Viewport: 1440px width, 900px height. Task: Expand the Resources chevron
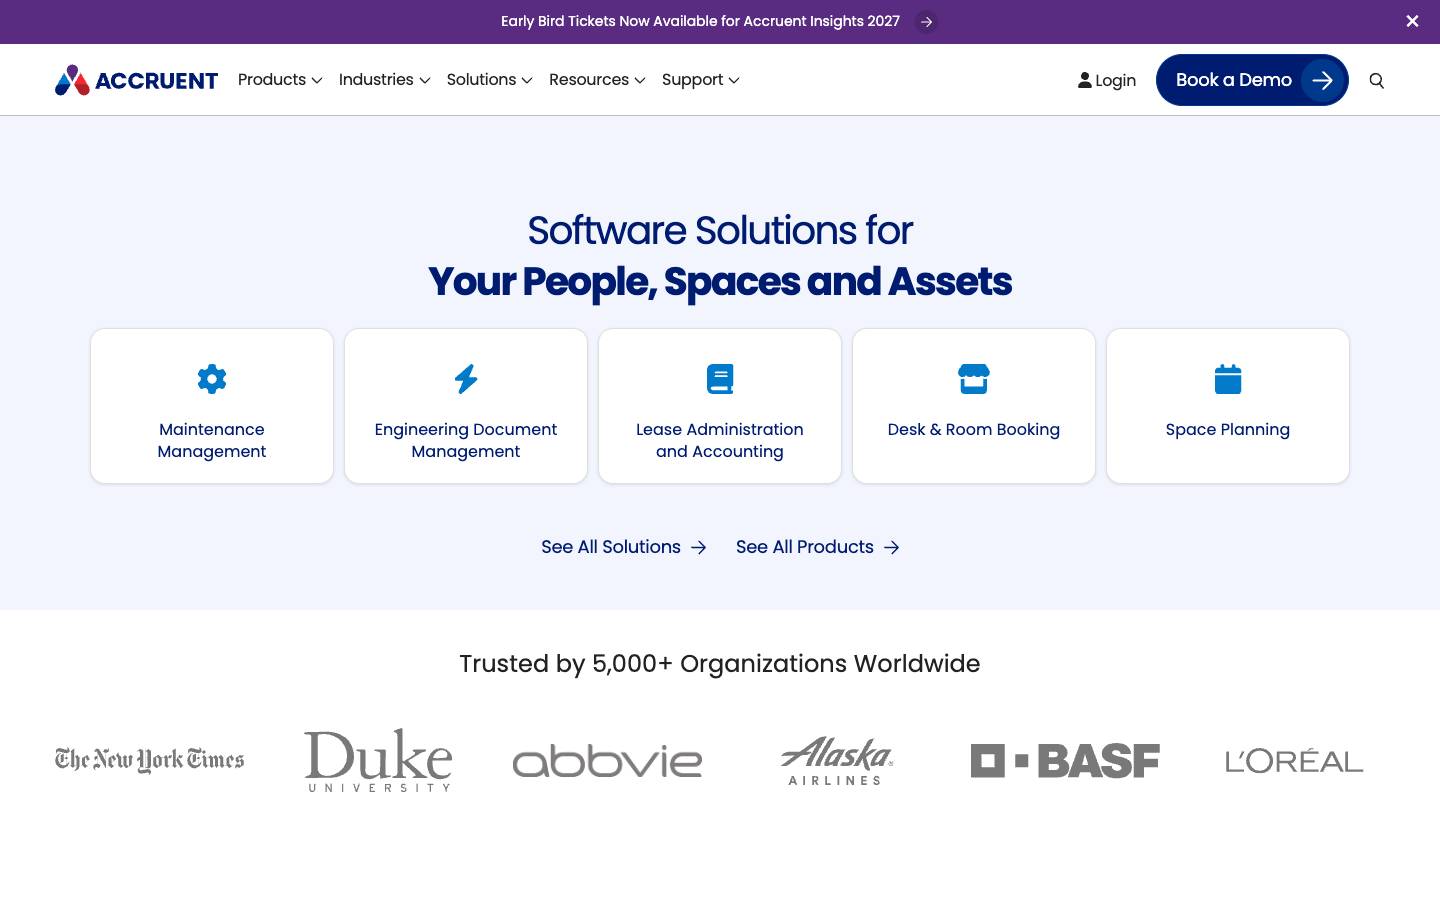[x=640, y=81]
